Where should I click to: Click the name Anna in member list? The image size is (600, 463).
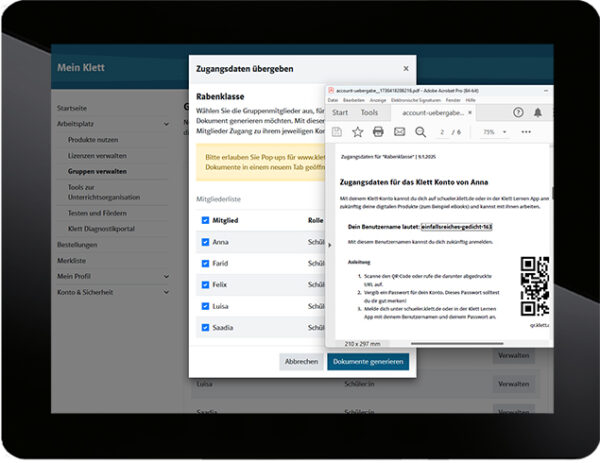point(220,242)
